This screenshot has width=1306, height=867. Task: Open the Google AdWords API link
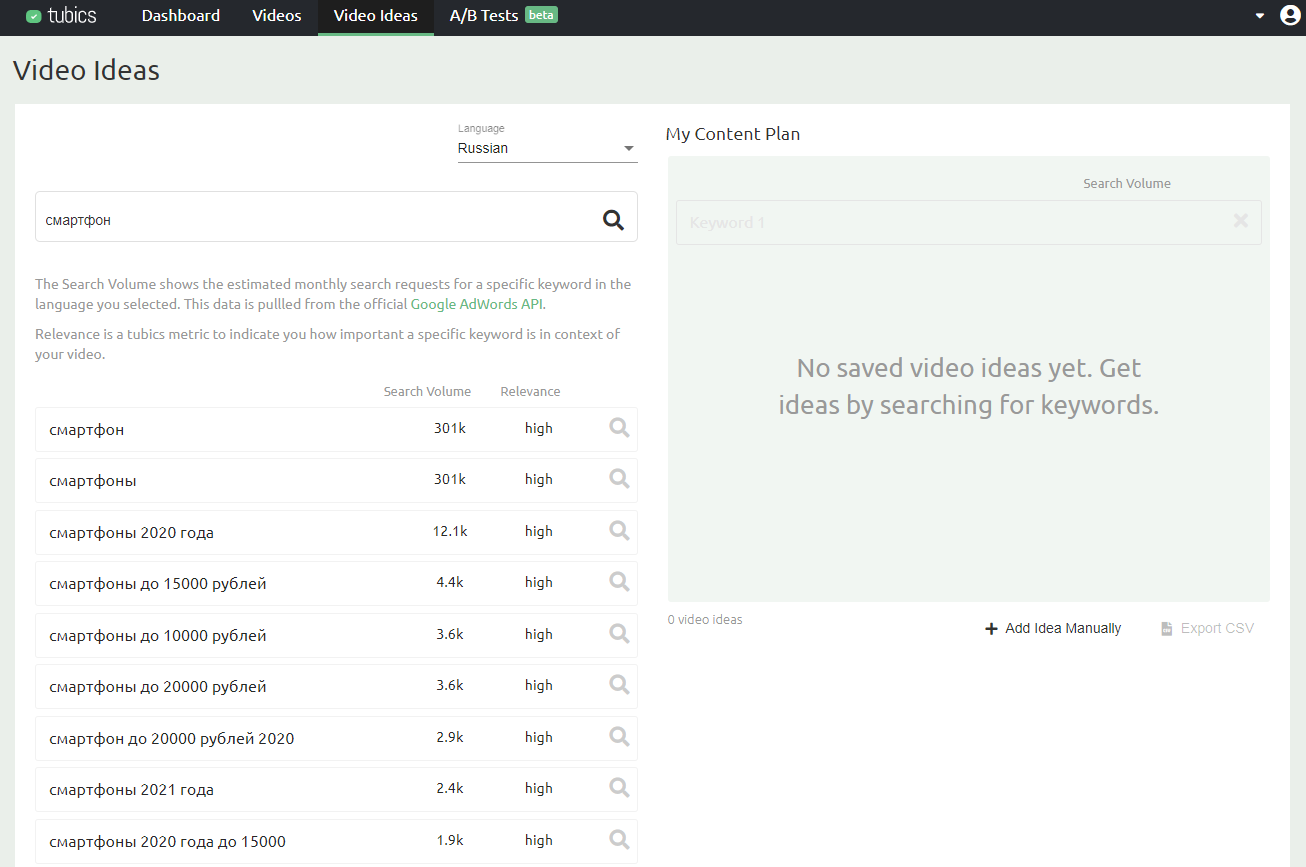[477, 304]
